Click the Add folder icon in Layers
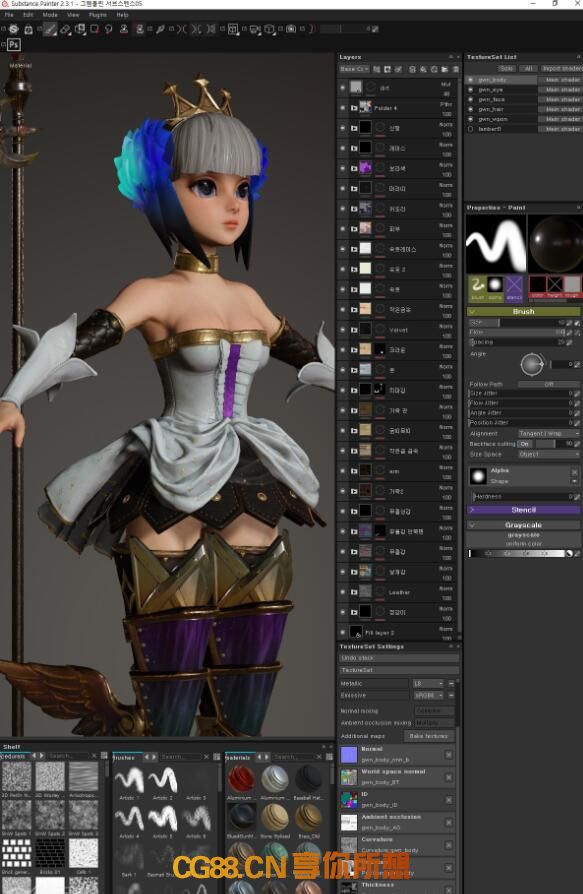 pyautogui.click(x=445, y=69)
